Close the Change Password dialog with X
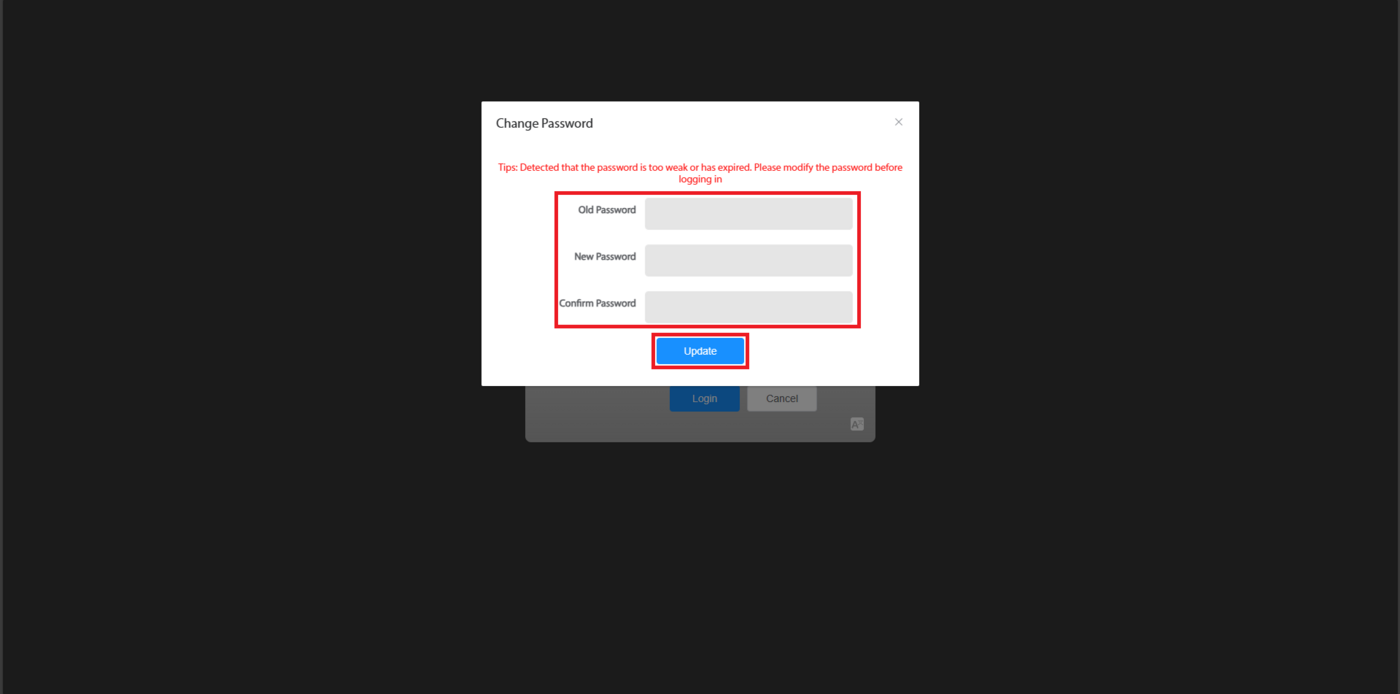This screenshot has width=1400, height=694. tap(898, 122)
